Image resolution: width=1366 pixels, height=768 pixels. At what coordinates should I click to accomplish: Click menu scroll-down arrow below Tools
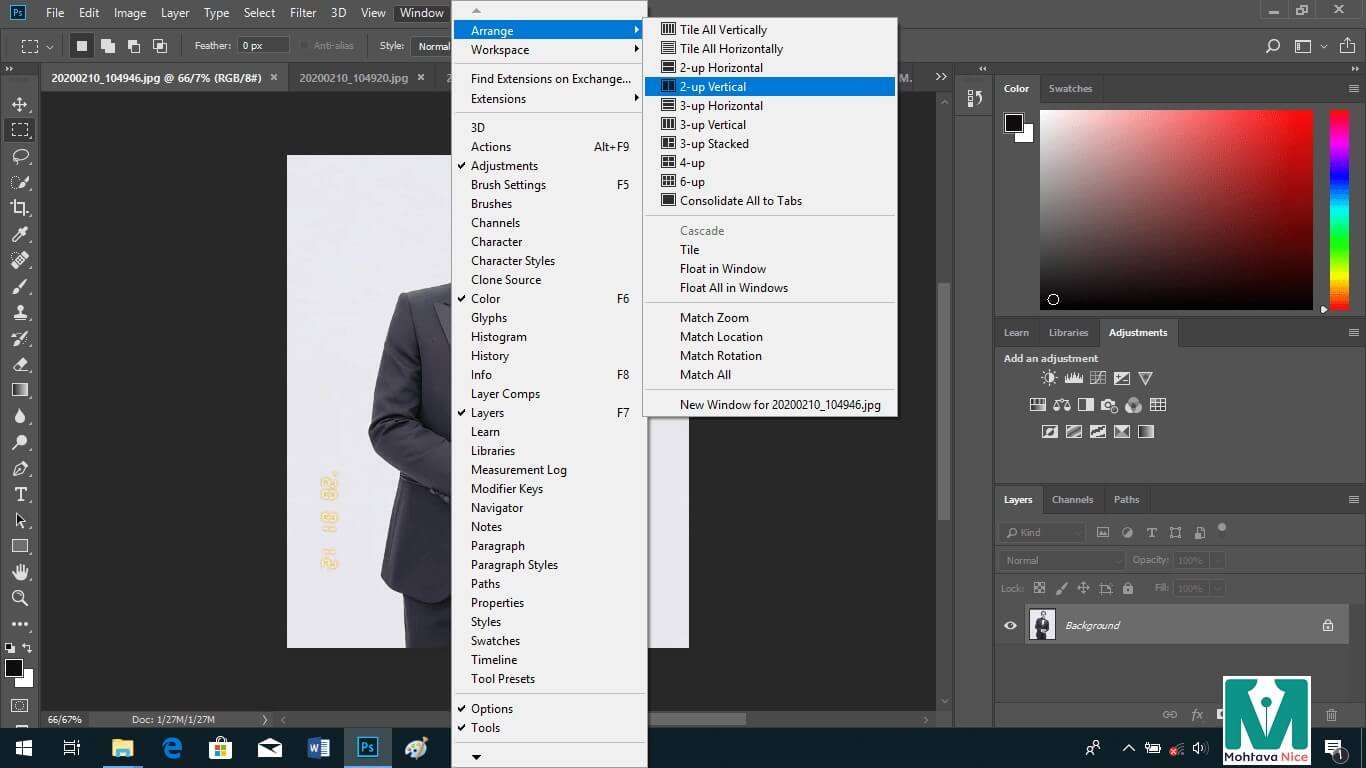[x=476, y=757]
